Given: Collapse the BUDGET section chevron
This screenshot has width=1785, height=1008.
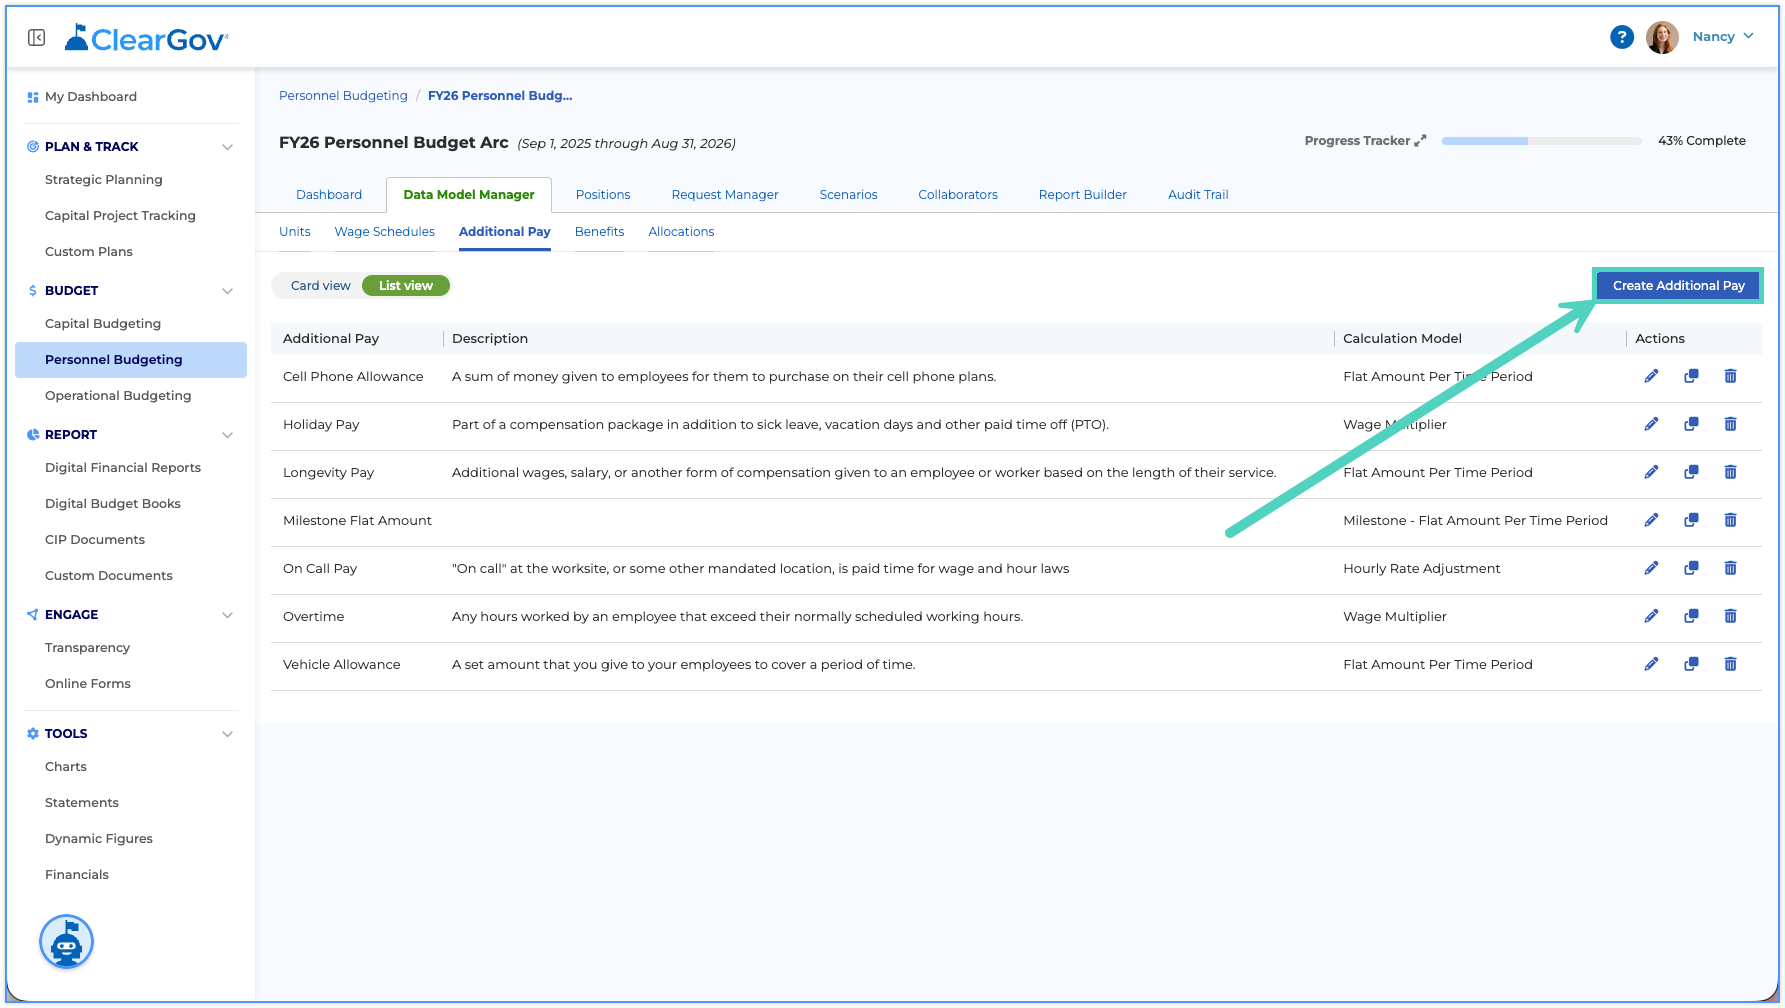Looking at the screenshot, I should [227, 291].
